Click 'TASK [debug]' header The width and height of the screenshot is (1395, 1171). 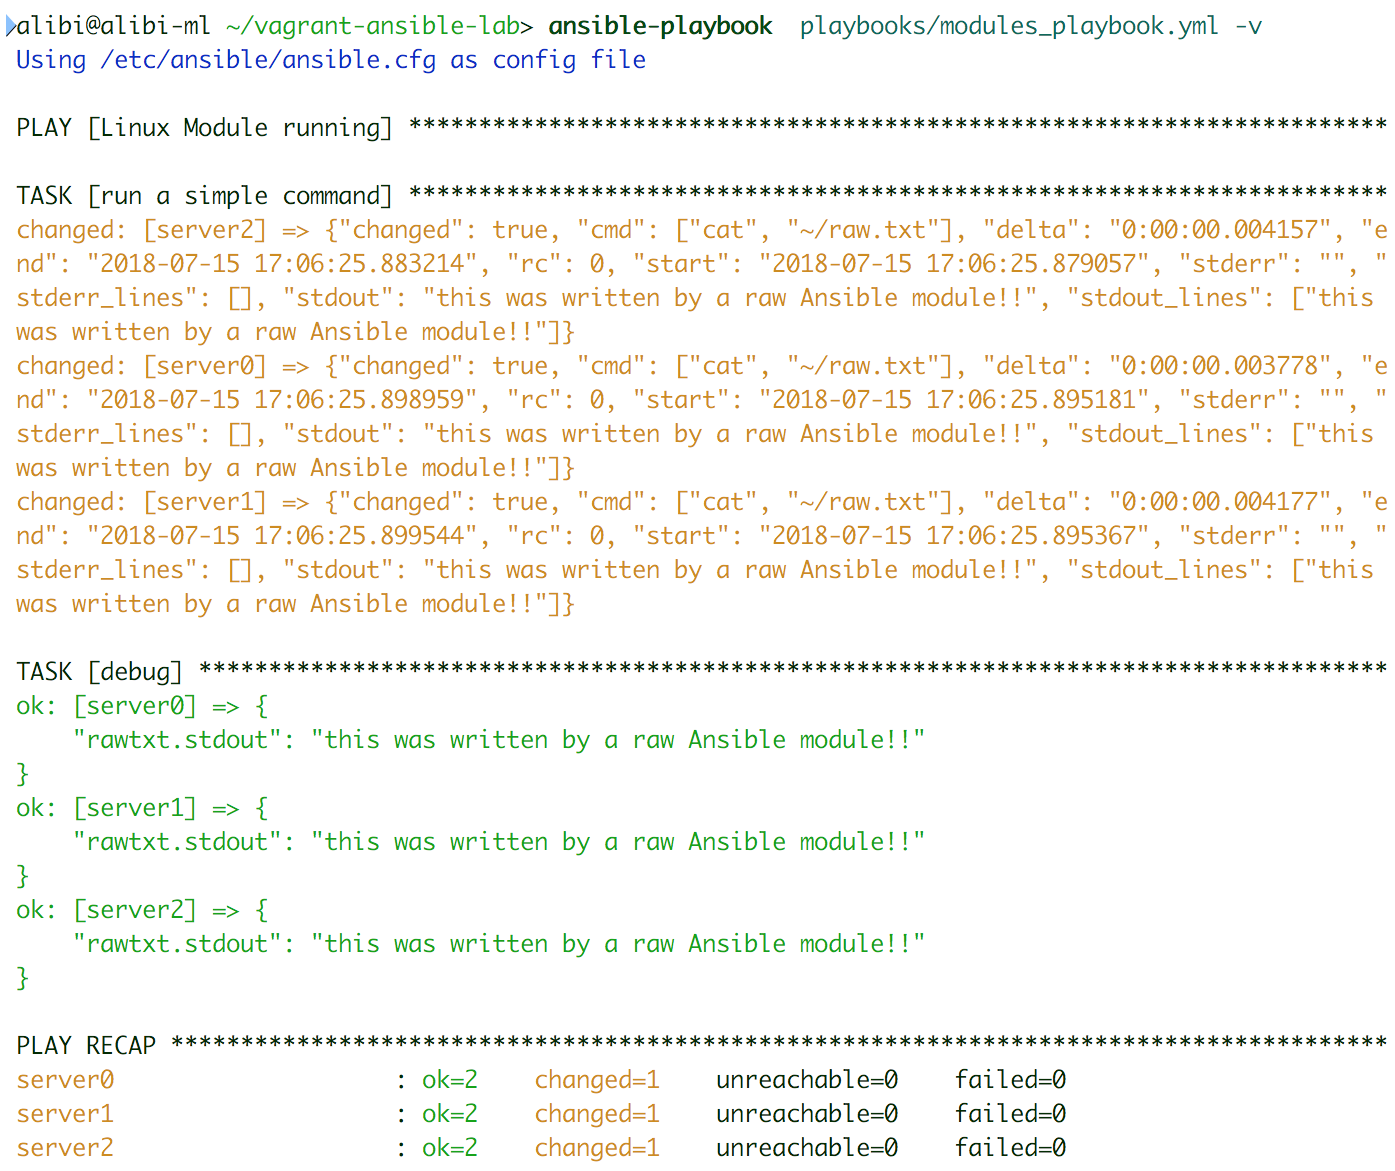click(x=99, y=672)
